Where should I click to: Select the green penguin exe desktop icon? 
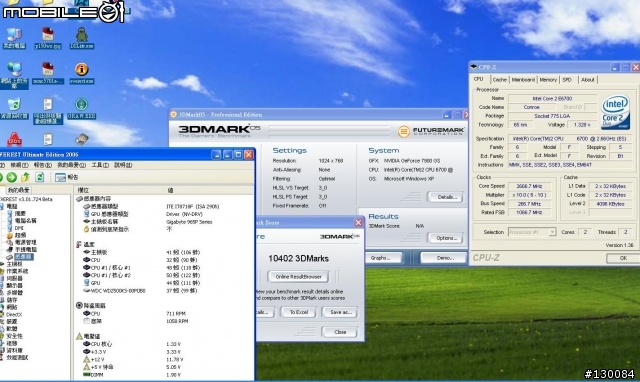click(82, 39)
